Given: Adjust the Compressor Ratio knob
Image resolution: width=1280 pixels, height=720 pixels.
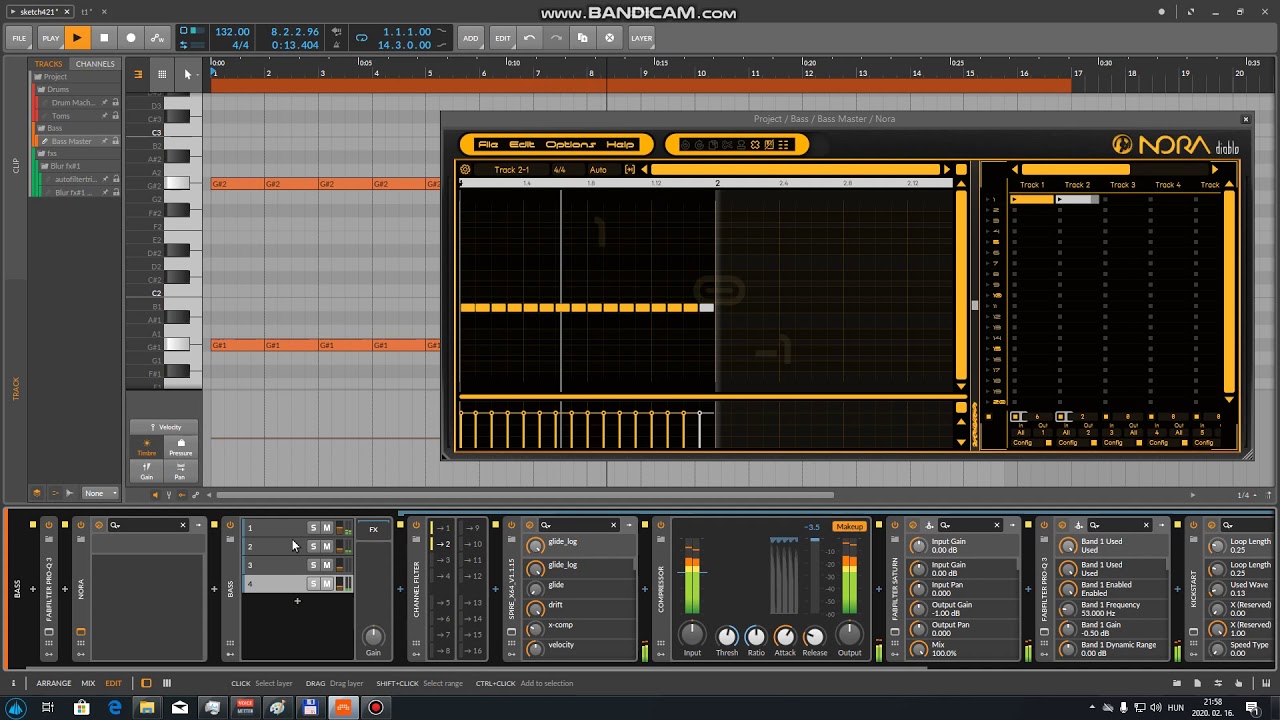Looking at the screenshot, I should (756, 636).
